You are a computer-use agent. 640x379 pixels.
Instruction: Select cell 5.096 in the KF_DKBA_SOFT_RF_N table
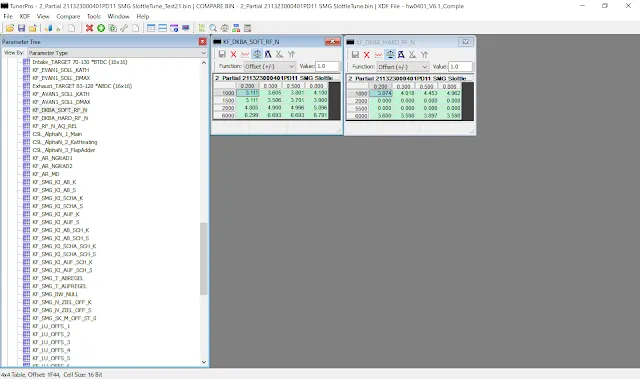317,108
